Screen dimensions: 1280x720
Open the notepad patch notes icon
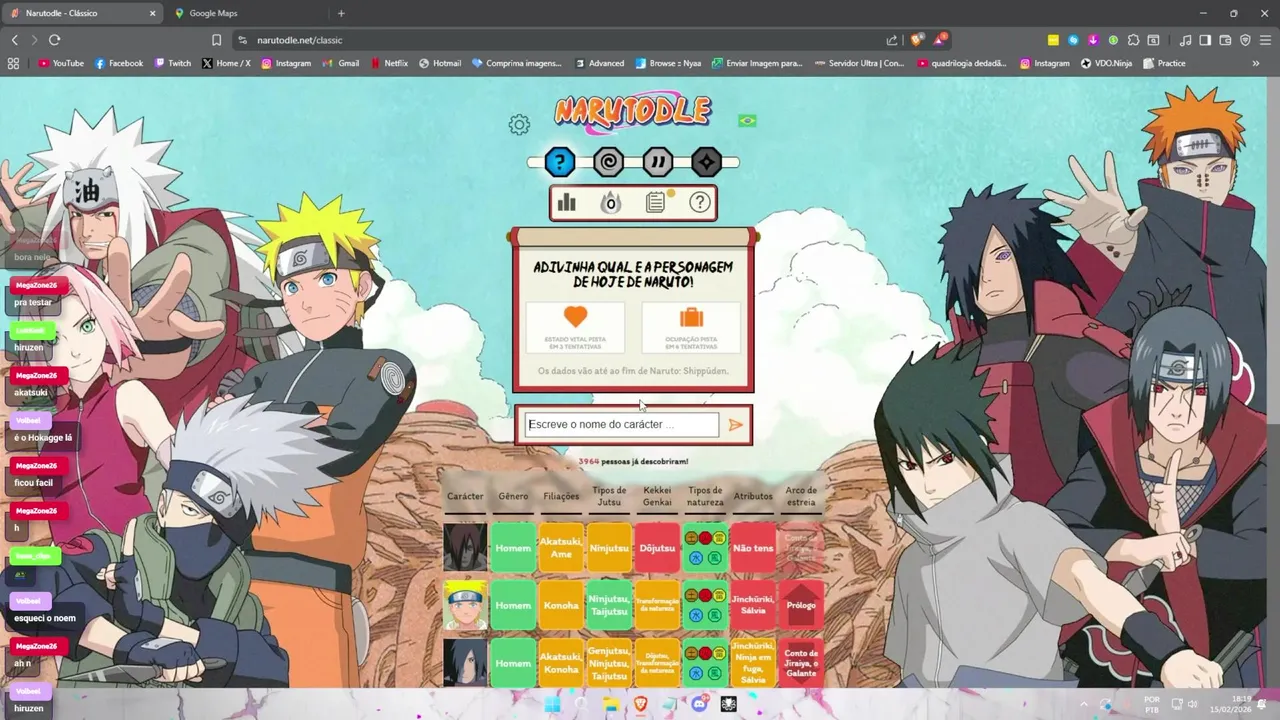pyautogui.click(x=655, y=203)
